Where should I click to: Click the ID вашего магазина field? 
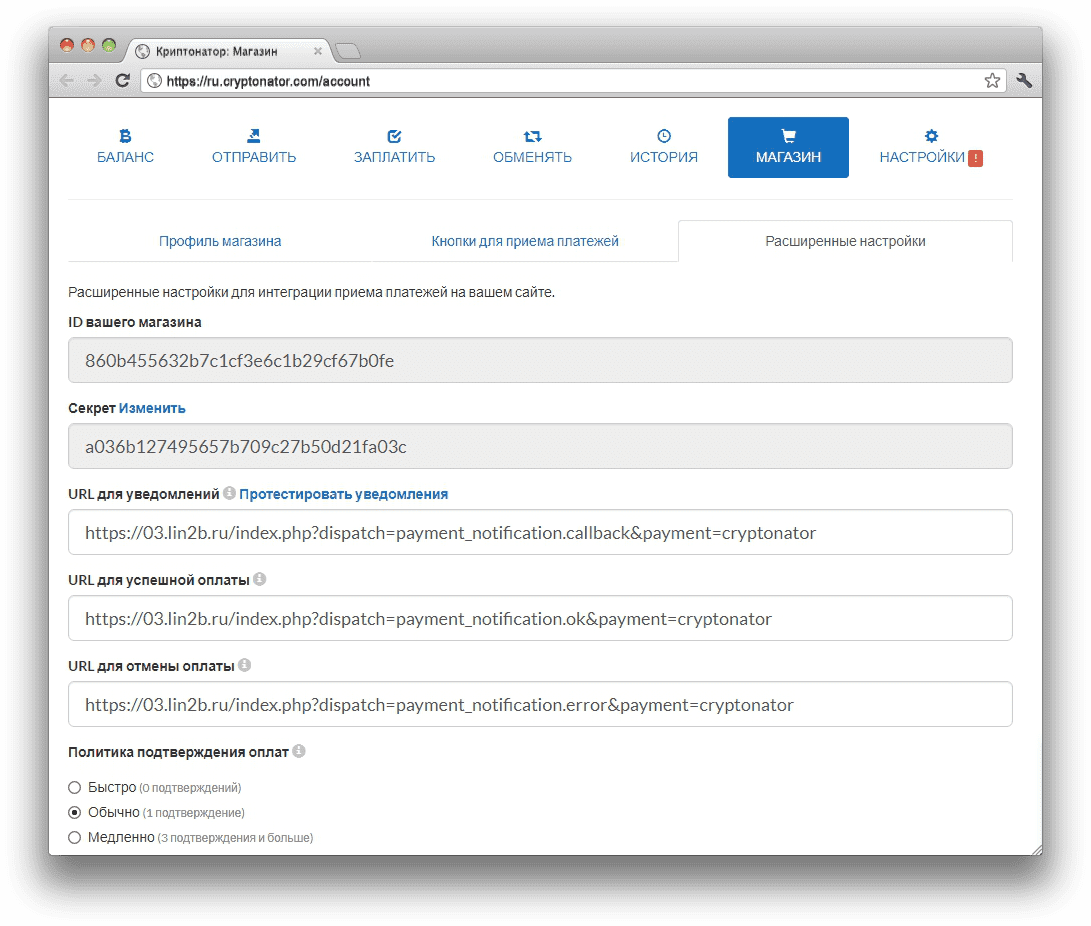(x=540, y=360)
